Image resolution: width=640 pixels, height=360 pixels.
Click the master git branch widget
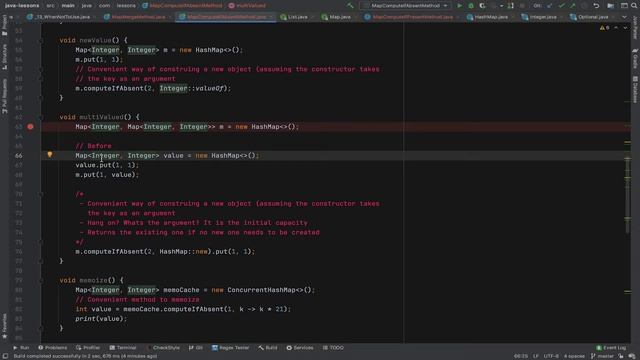pyautogui.click(x=602, y=356)
